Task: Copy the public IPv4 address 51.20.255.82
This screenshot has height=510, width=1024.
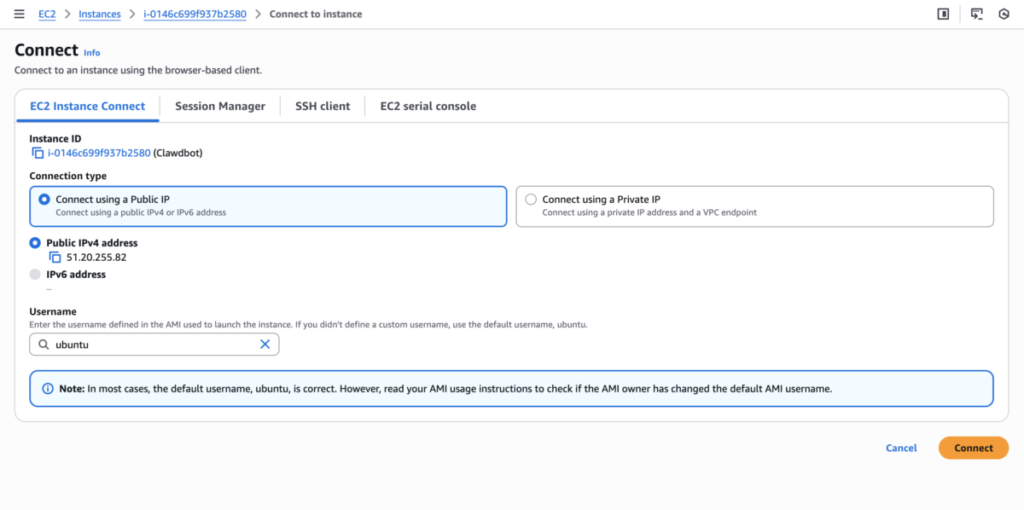Action: tap(56, 257)
